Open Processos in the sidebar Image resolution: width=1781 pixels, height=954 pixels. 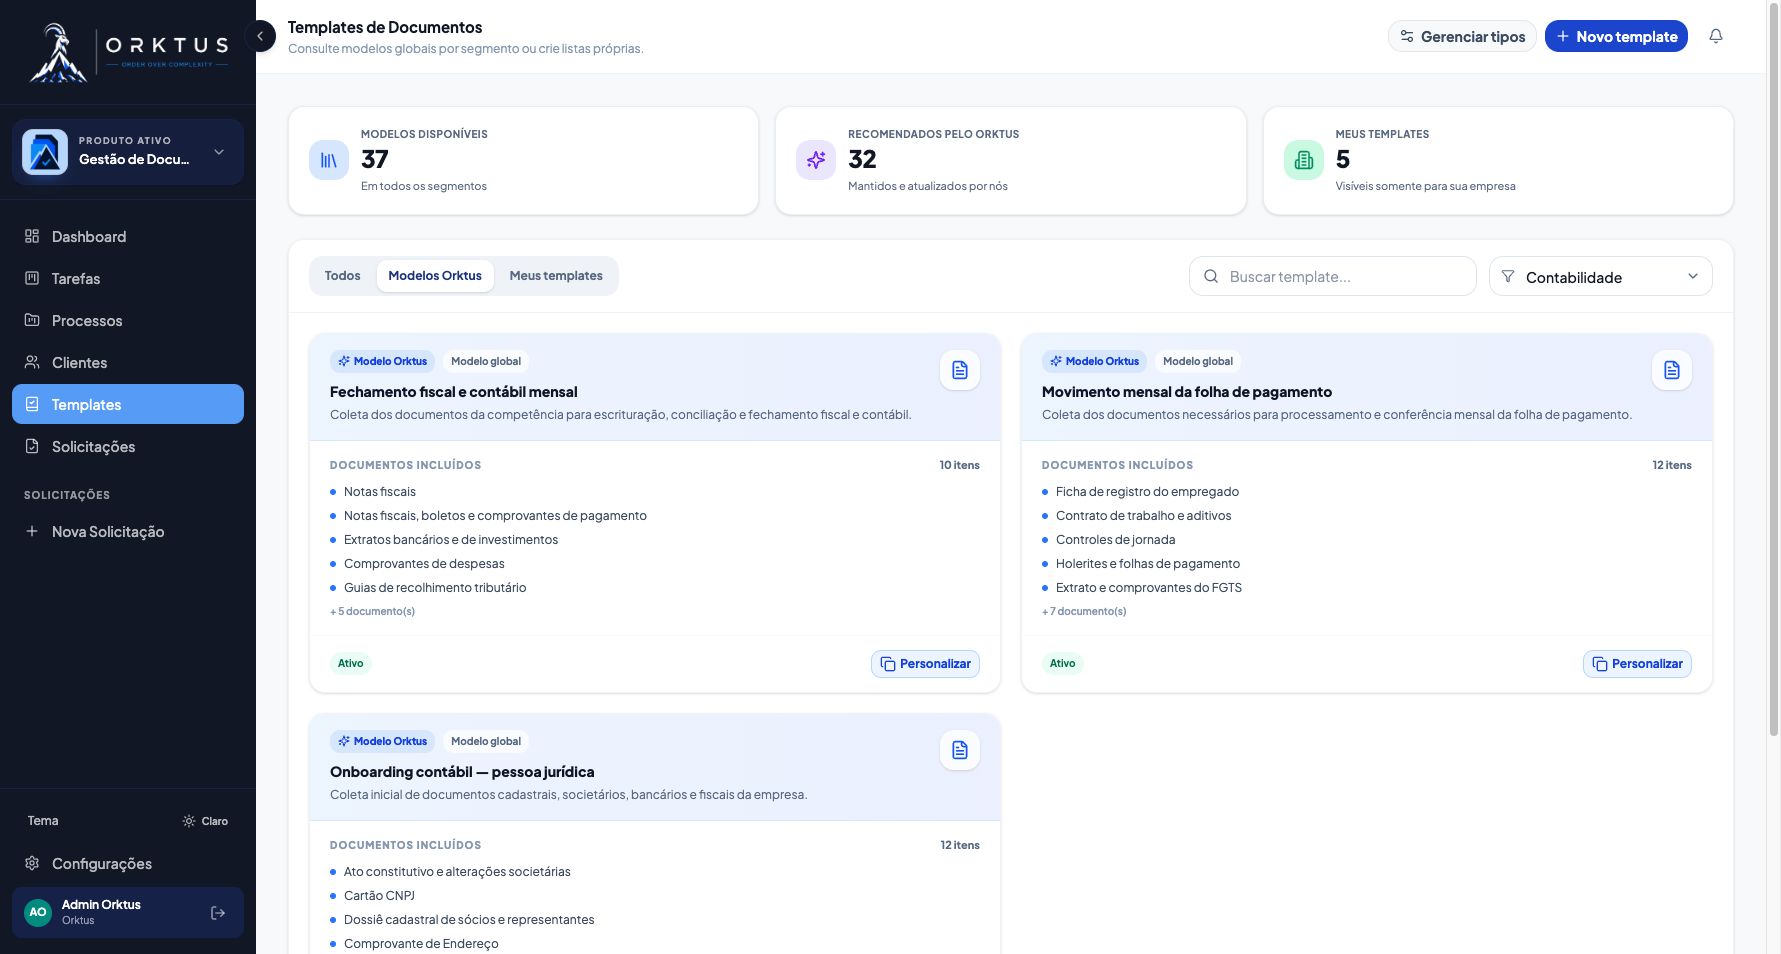pos(128,320)
